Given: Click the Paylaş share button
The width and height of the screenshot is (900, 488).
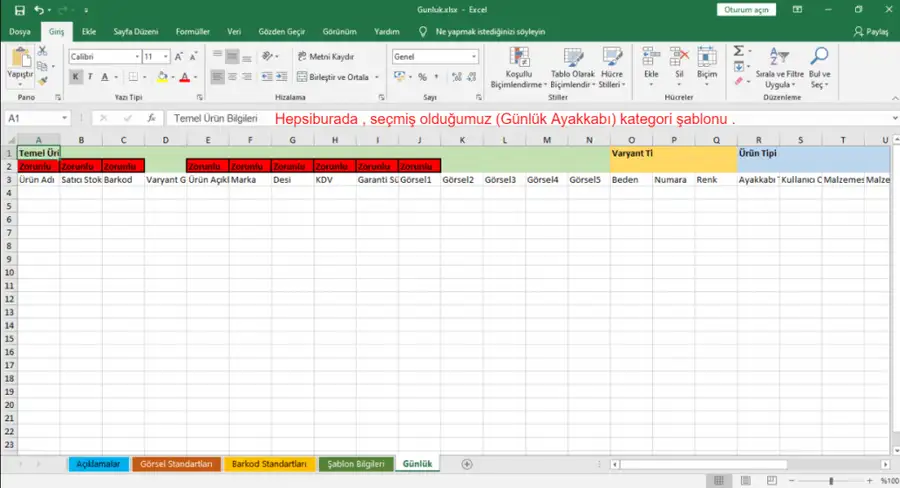Looking at the screenshot, I should (x=871, y=32).
